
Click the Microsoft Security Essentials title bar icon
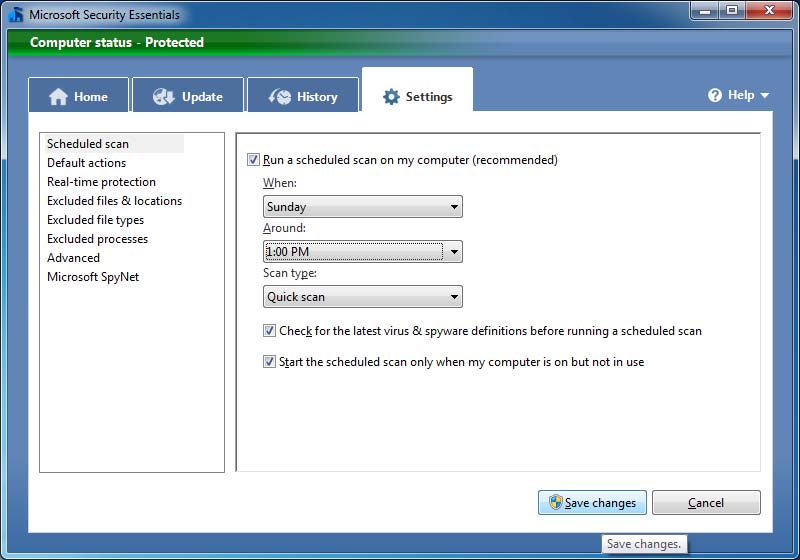16,14
